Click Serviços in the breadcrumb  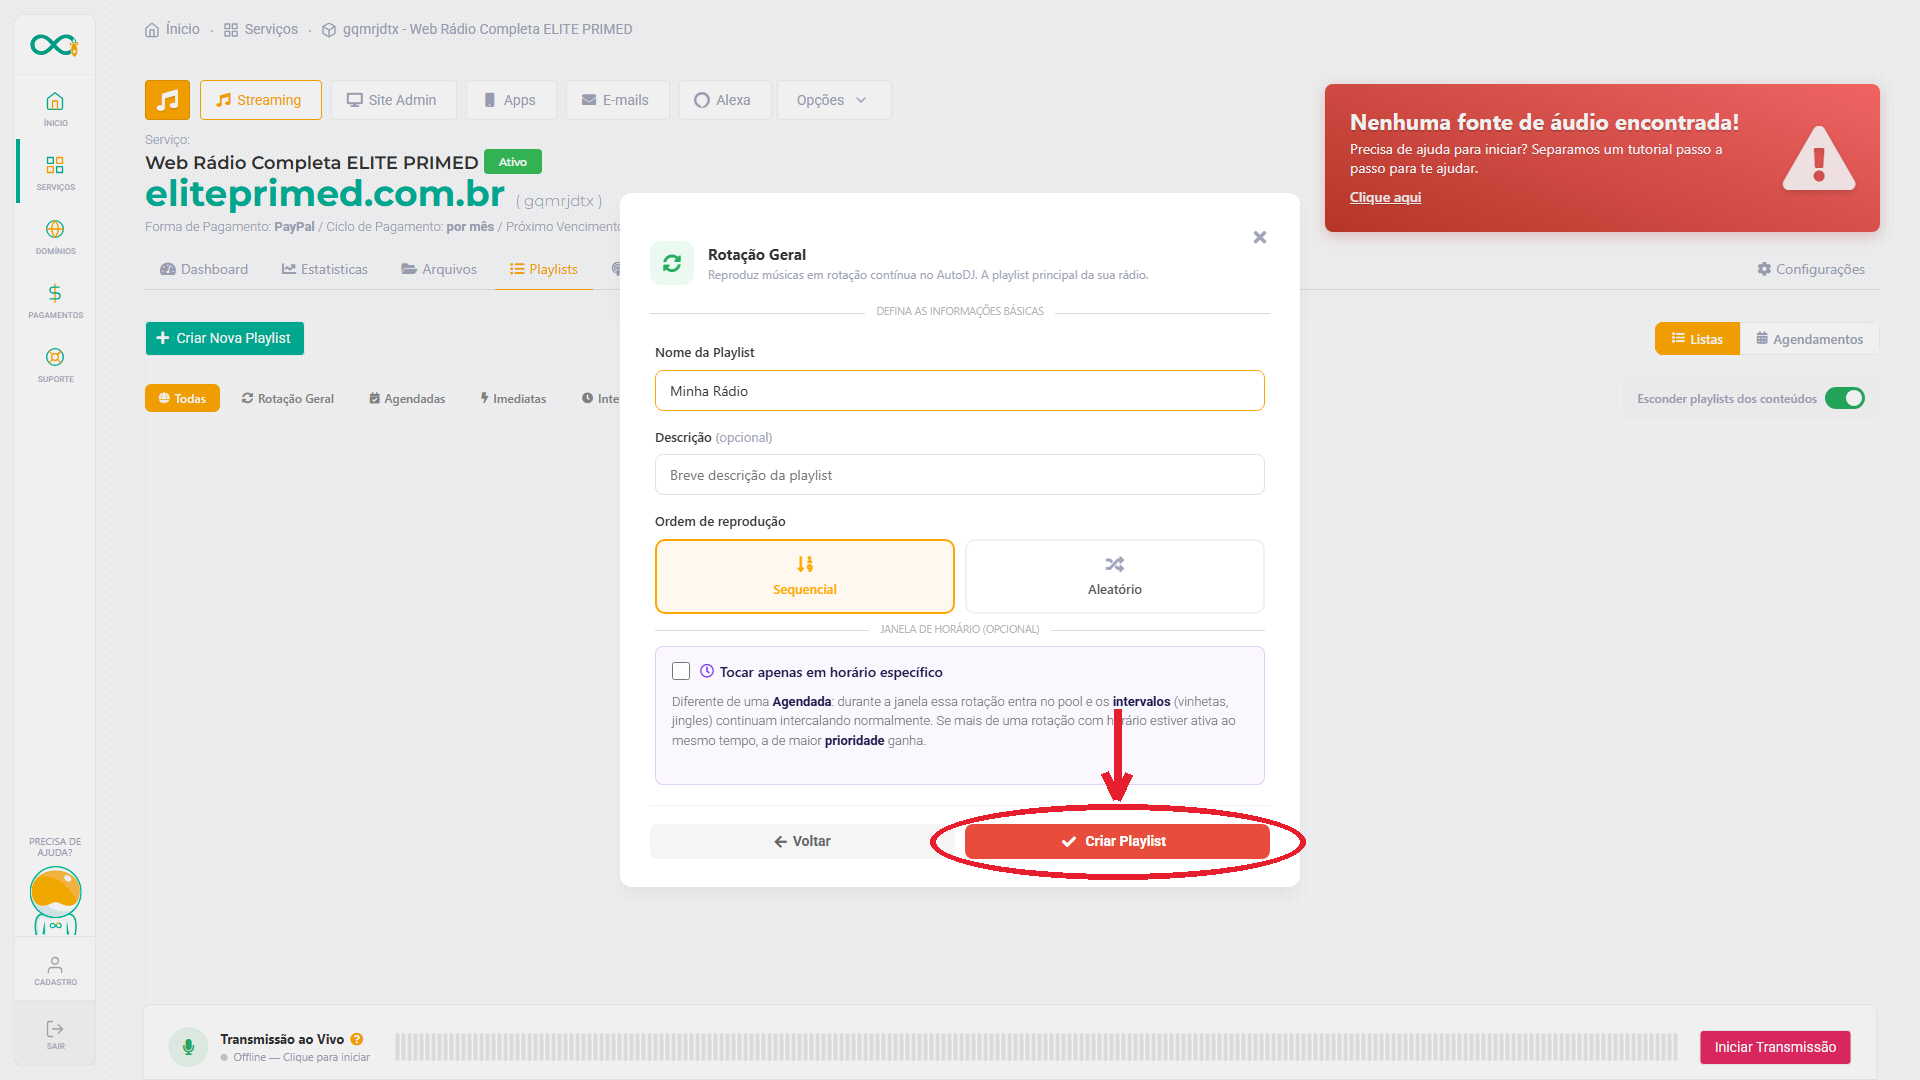(x=261, y=30)
